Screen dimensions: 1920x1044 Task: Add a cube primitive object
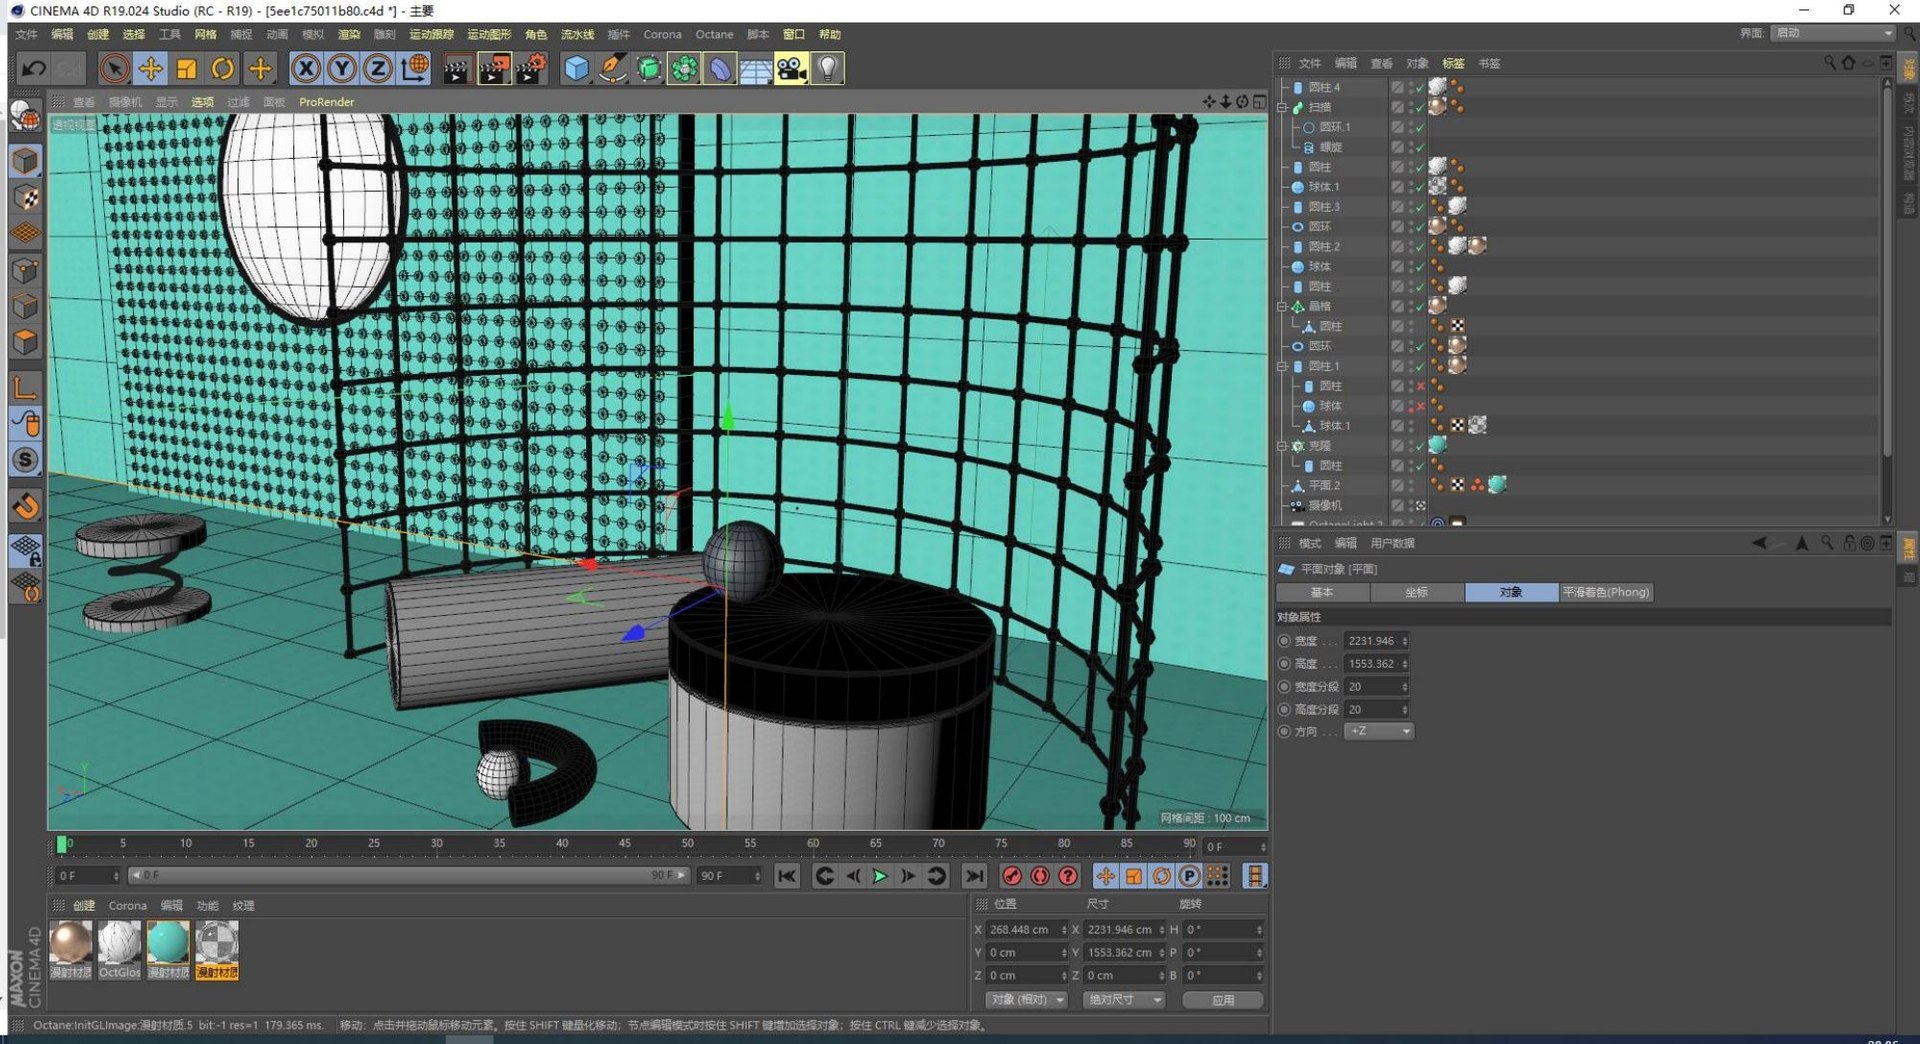click(576, 69)
